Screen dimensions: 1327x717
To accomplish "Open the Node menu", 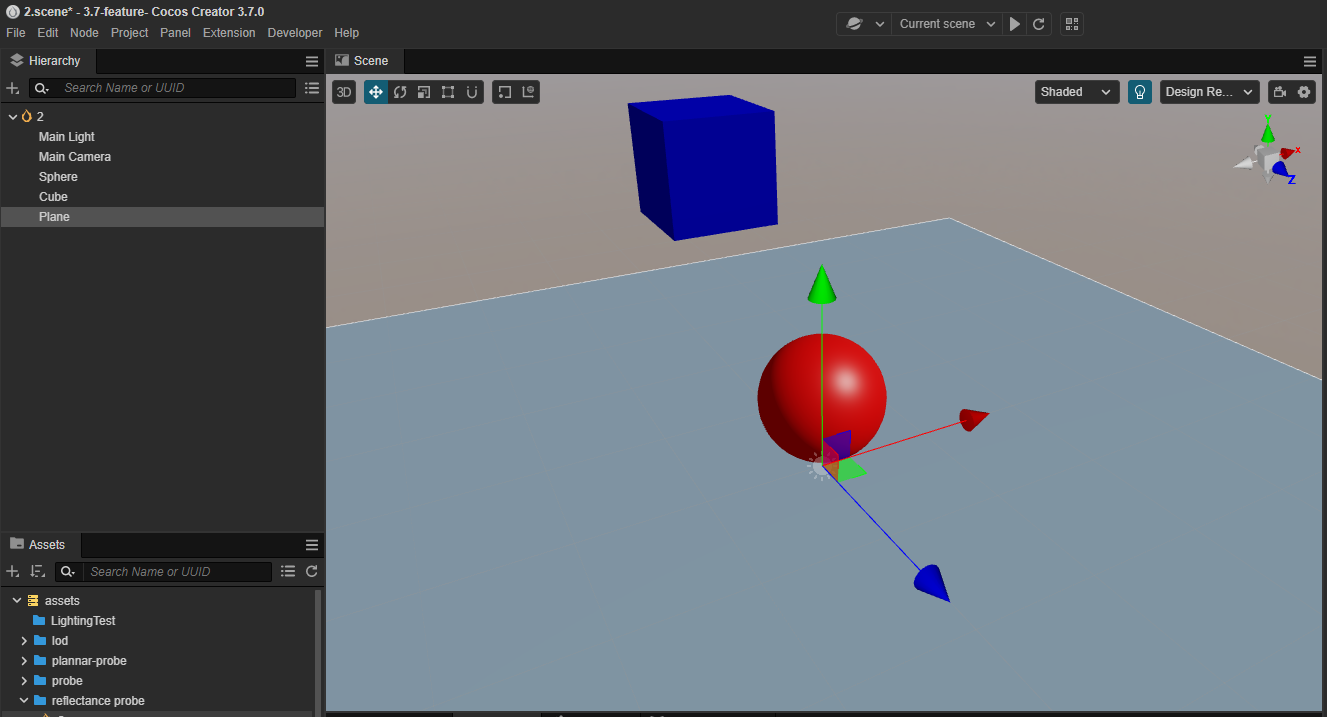I will point(84,33).
